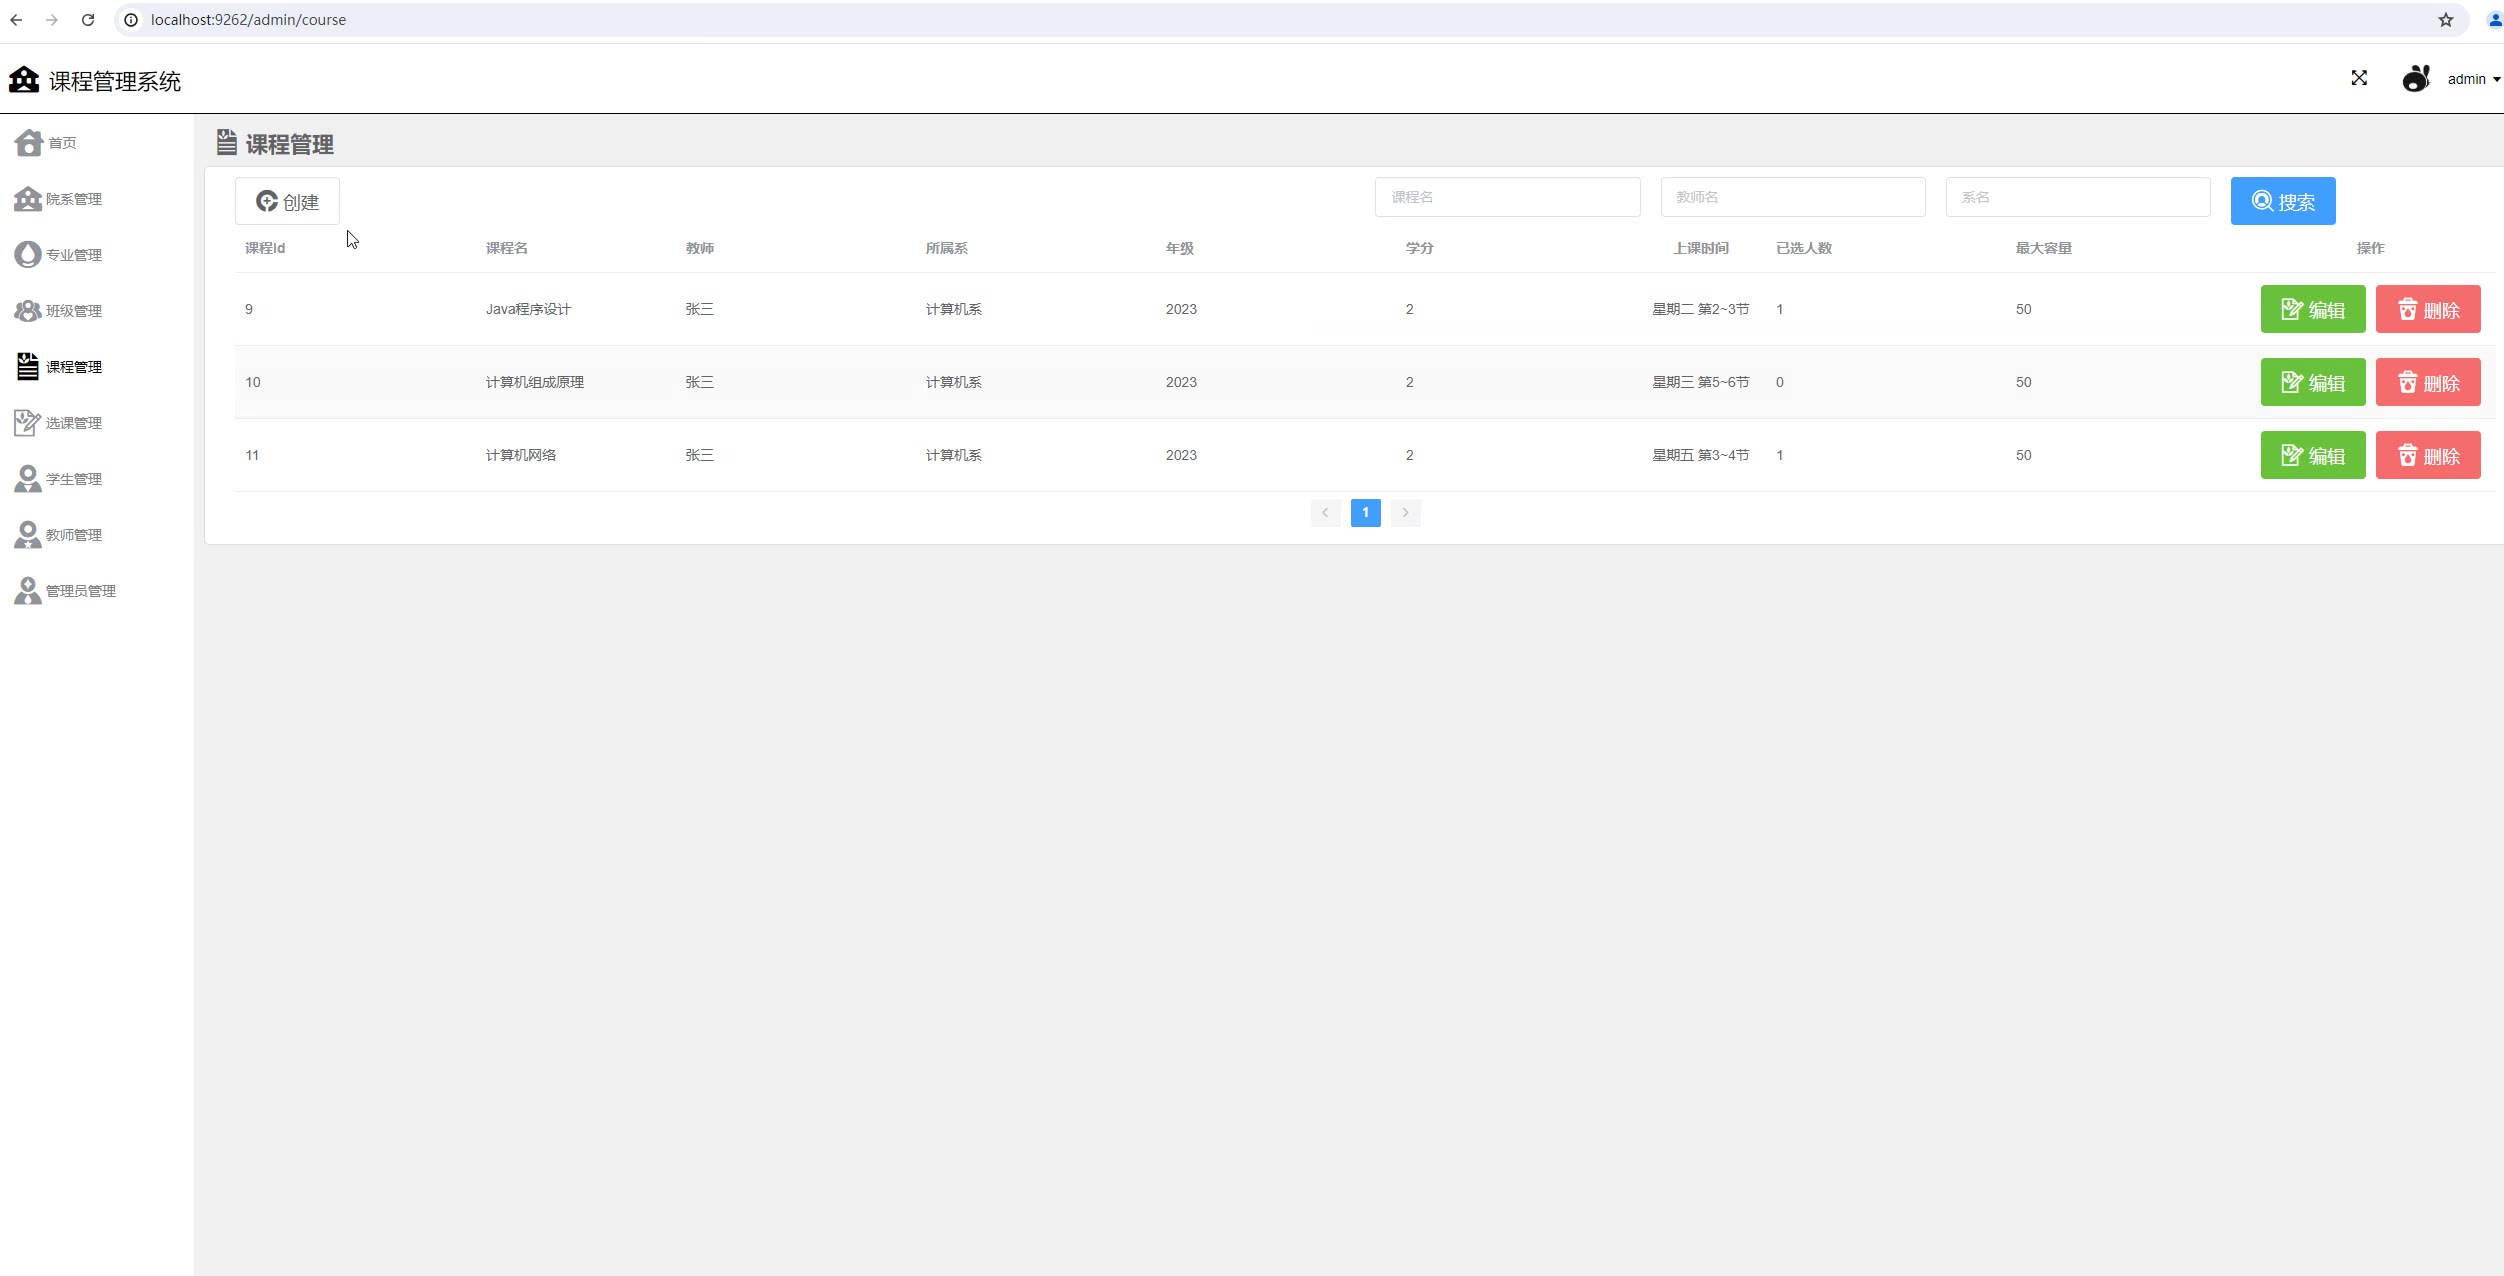Click the 课程Id column header
This screenshot has height=1276, width=2504.
pos(265,248)
